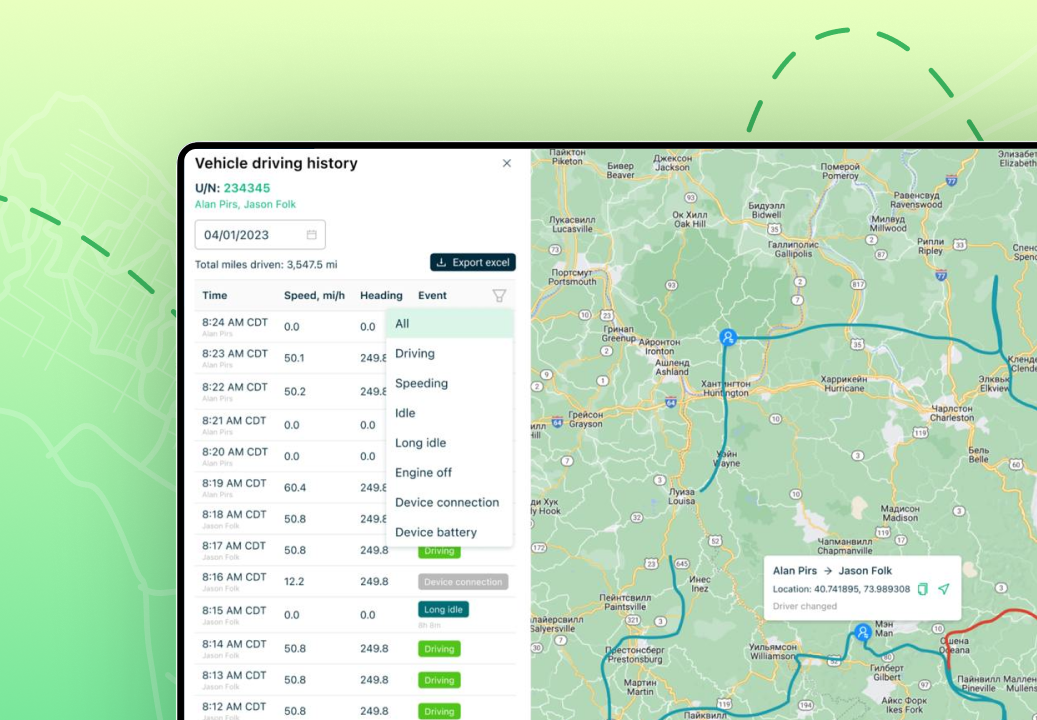Select Speeding in the event dropdown
The width and height of the screenshot is (1037, 720).
(449, 383)
